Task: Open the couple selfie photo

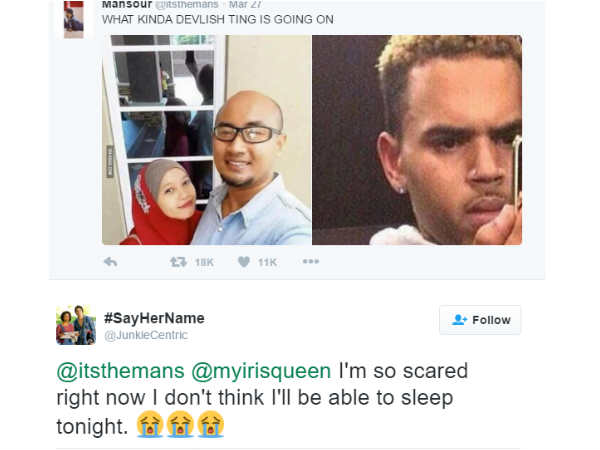Action: click(207, 140)
